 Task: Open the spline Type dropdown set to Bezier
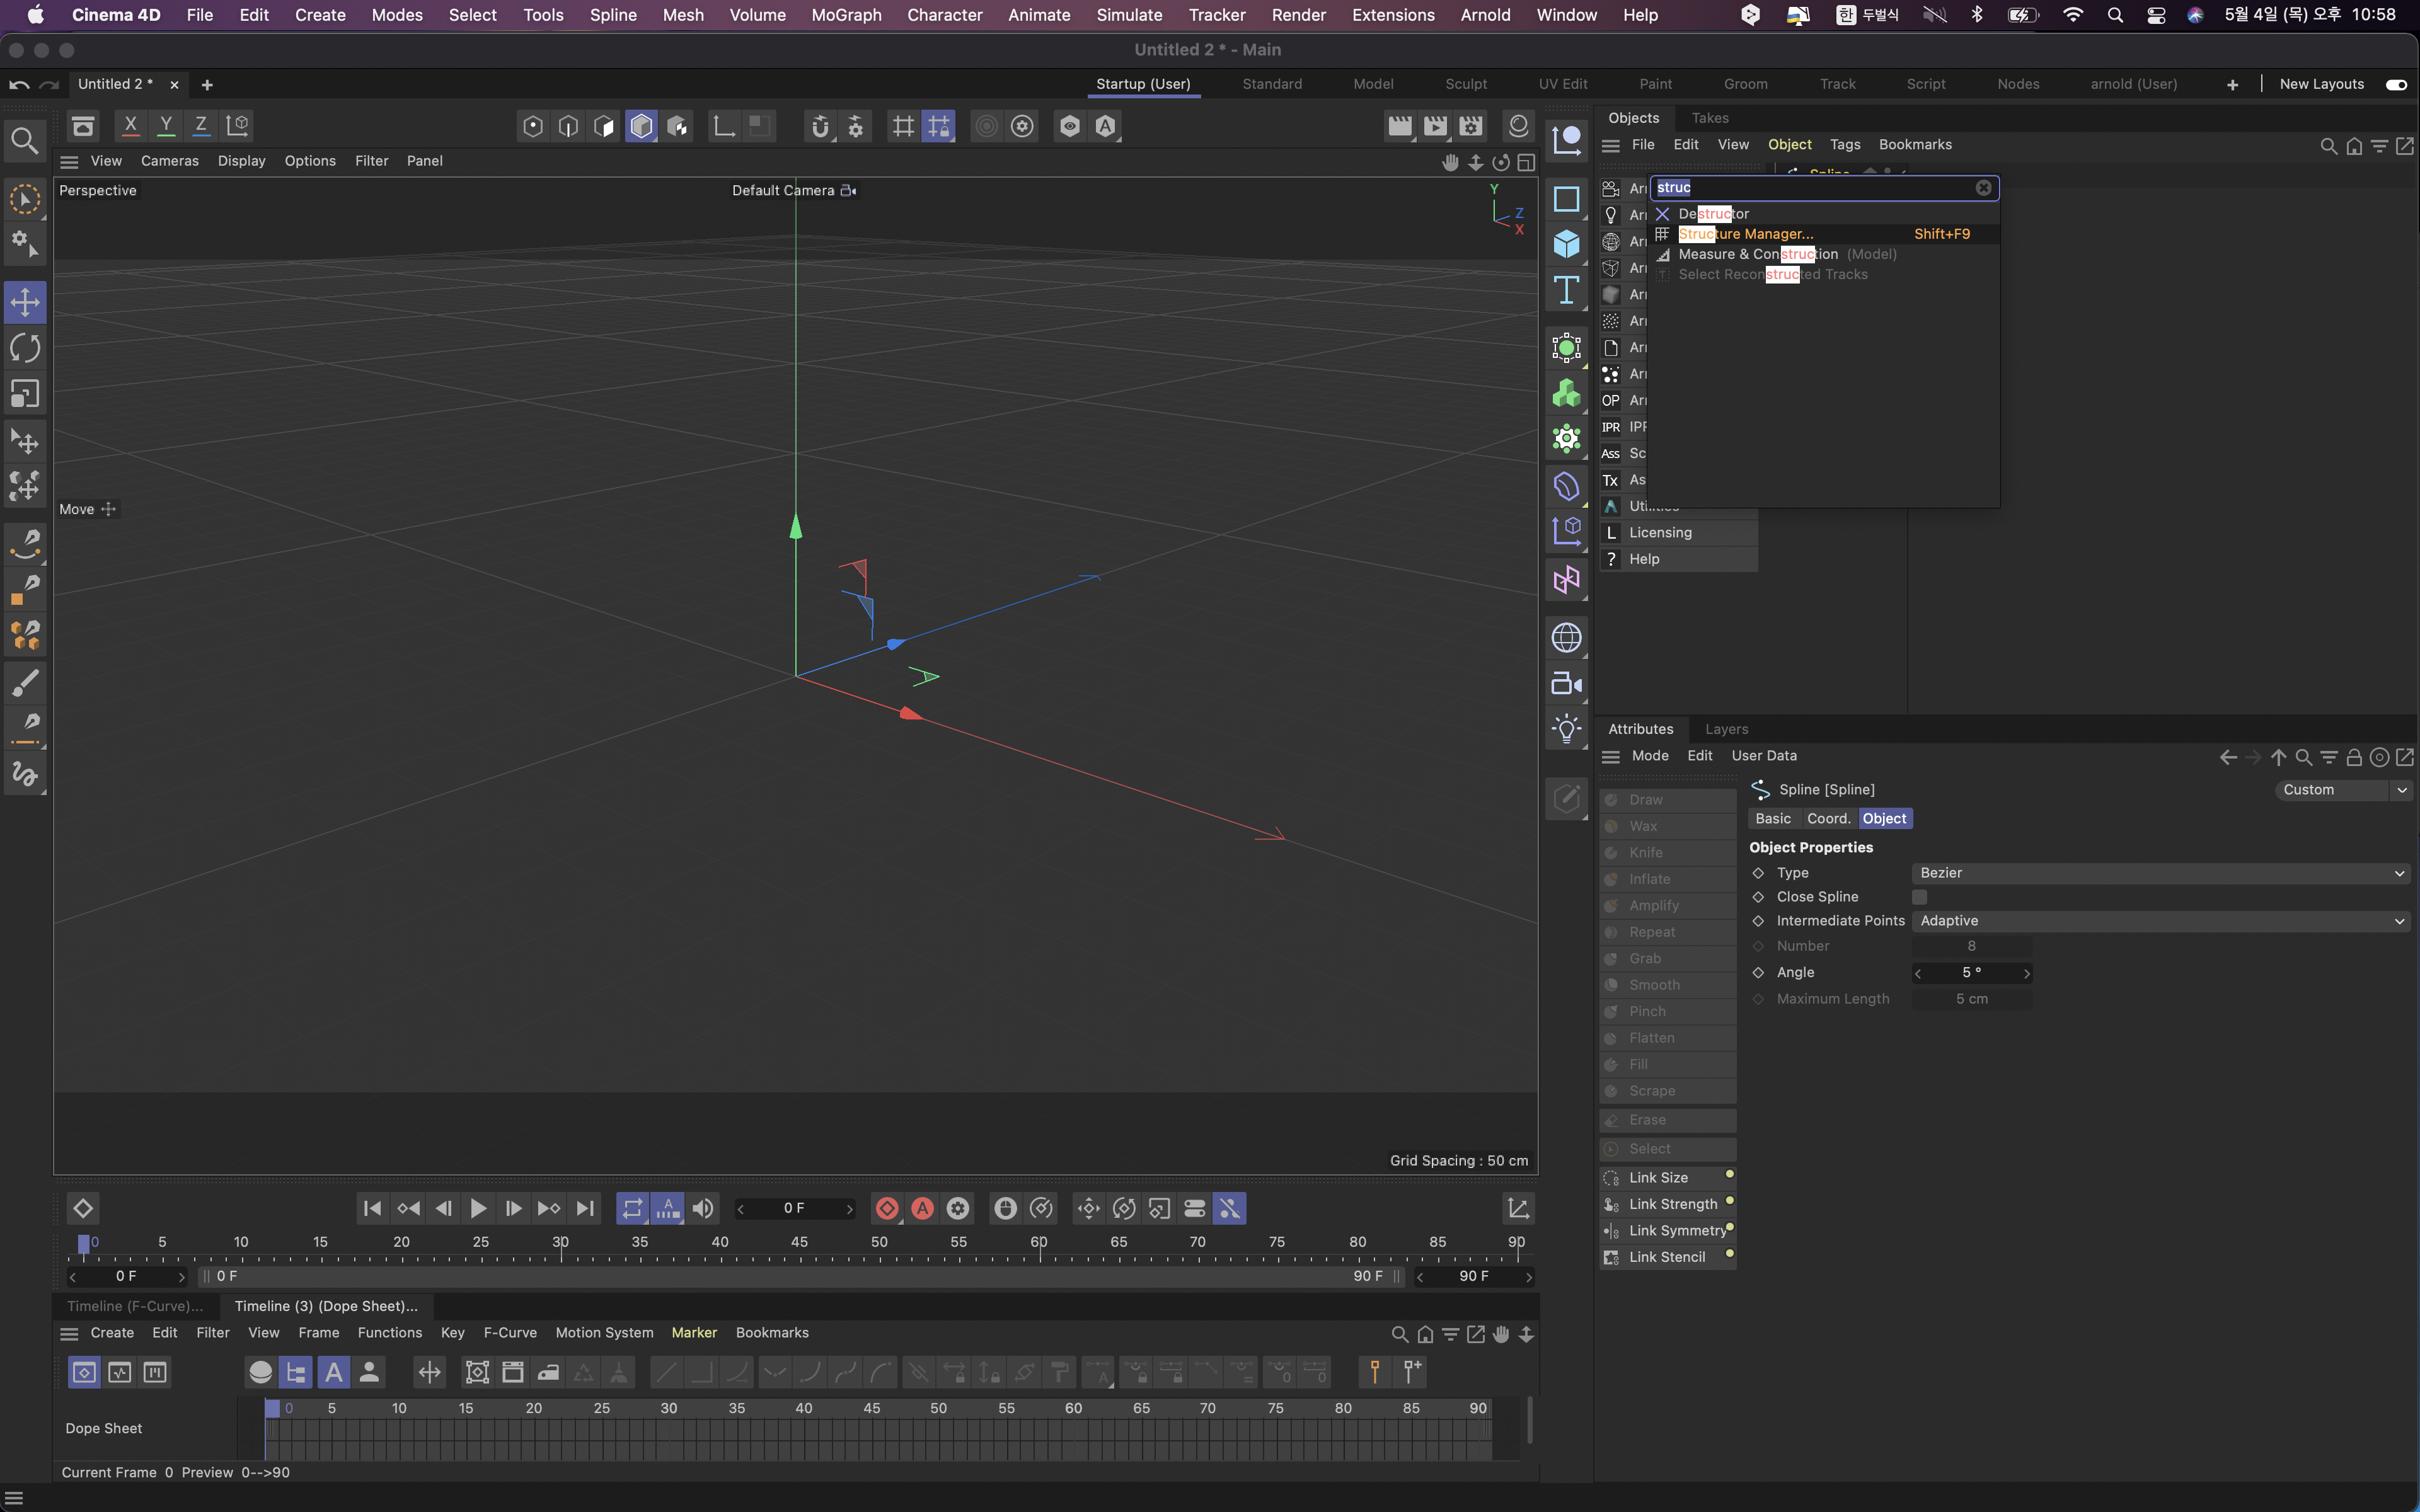[2160, 873]
